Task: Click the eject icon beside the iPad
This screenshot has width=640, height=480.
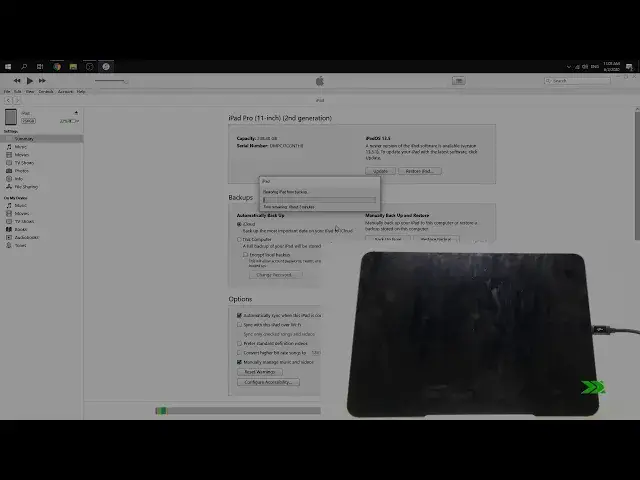Action: (75, 113)
